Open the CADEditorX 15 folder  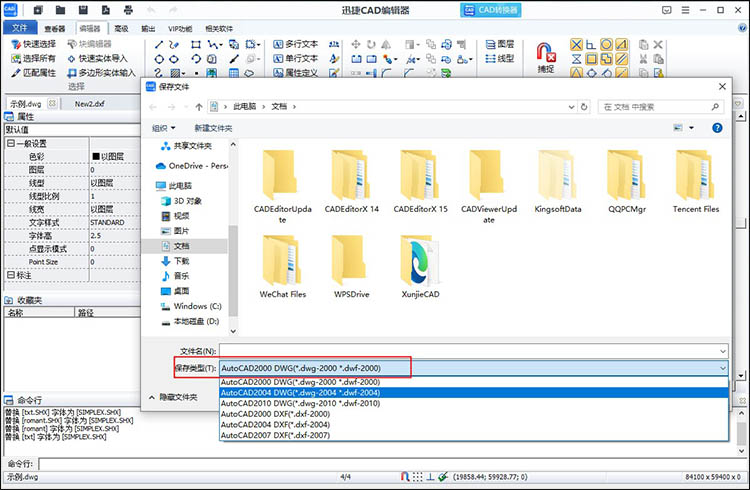(420, 182)
